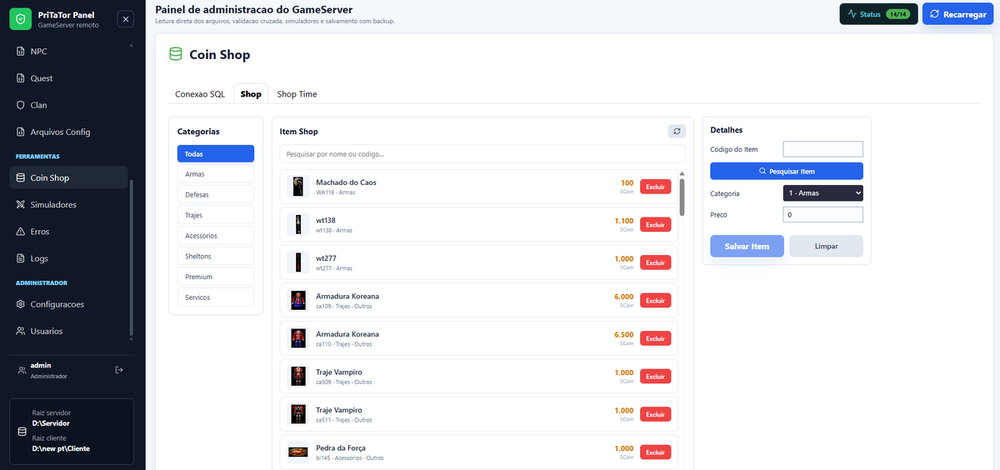Click the Status pulse icon

point(851,14)
